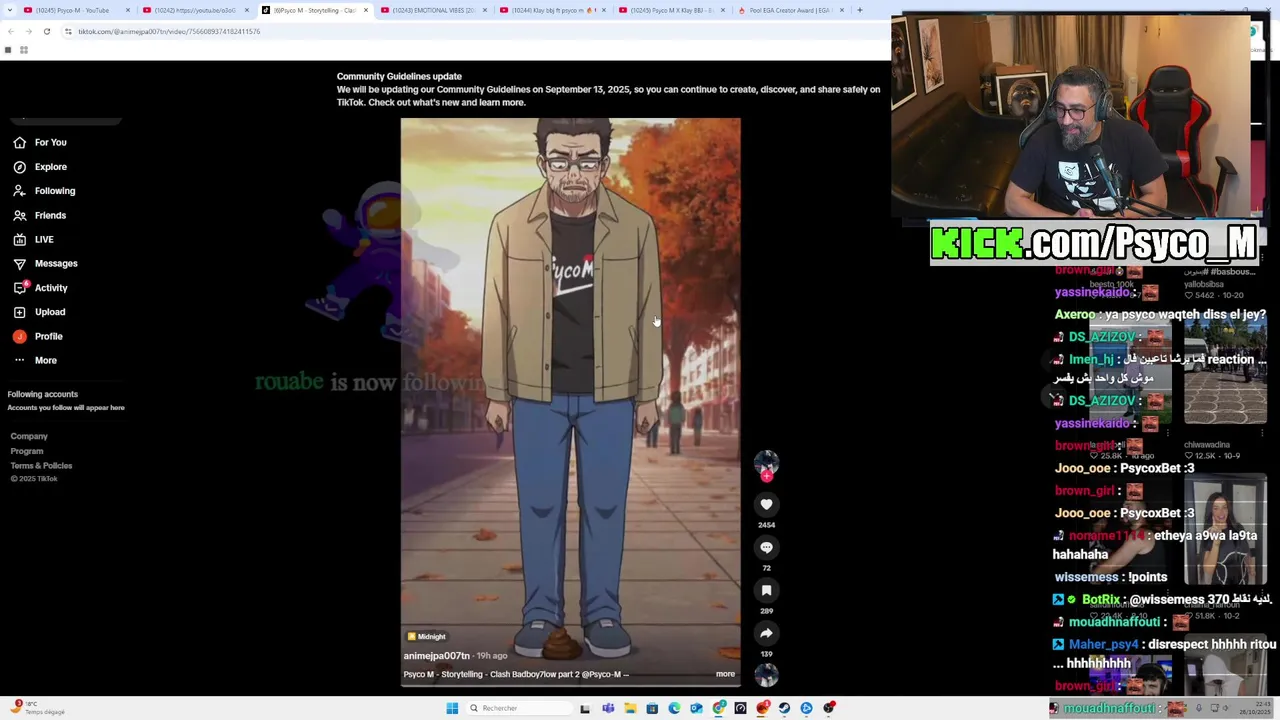The height and width of the screenshot is (720, 1280).
Task: Open Microsoft Teams from taskbar
Action: tap(608, 708)
